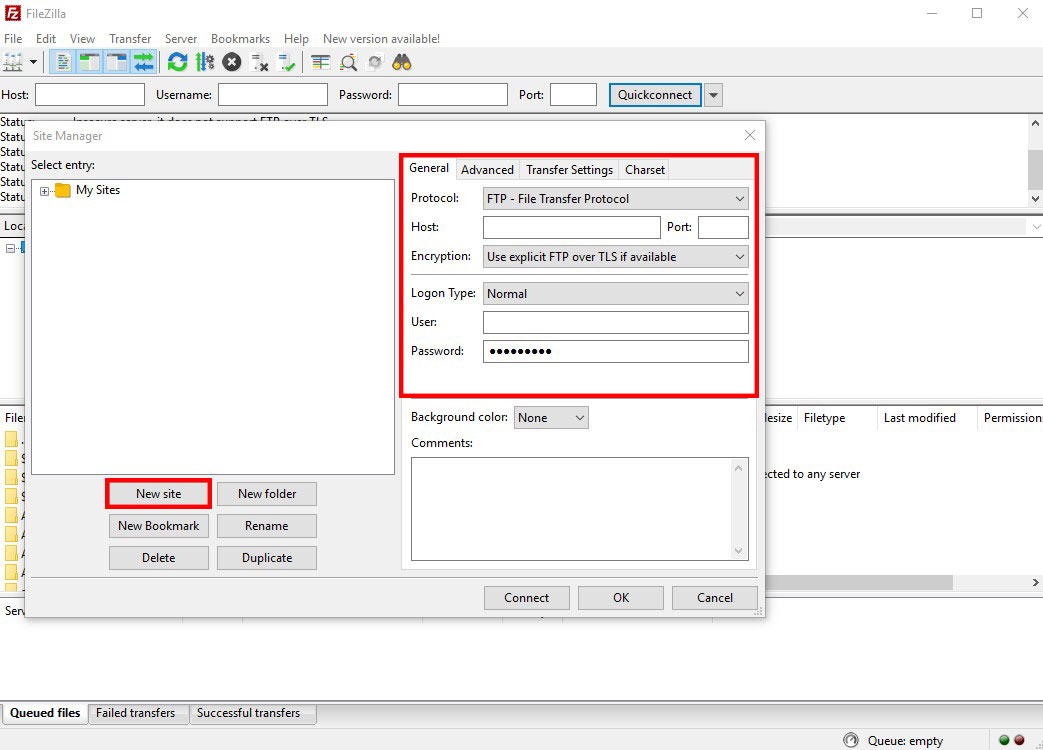The image size is (1043, 750).
Task: Click the binoculars file search icon
Action: 402,62
